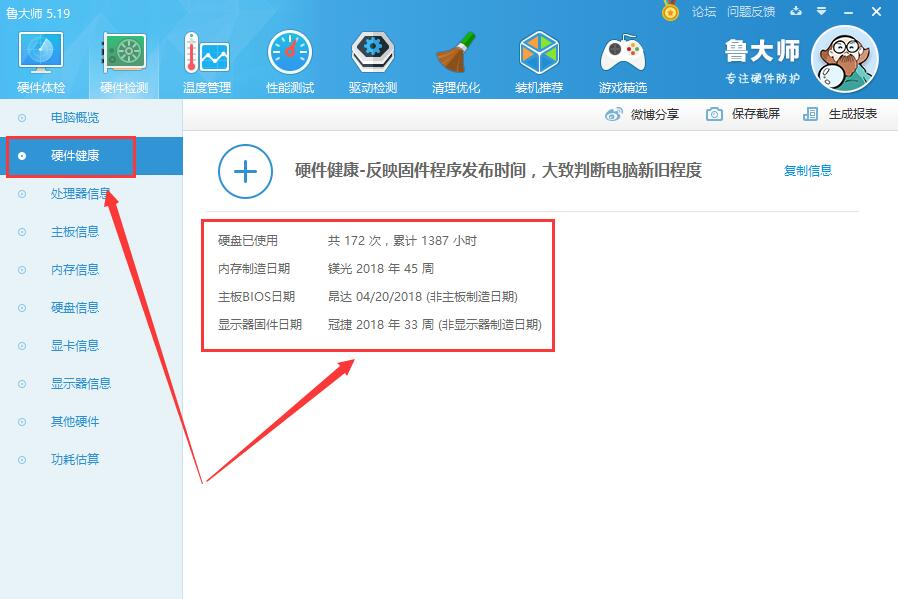Click the radio dot beside 电脑概览
This screenshot has height=599, width=898.
(x=22, y=118)
